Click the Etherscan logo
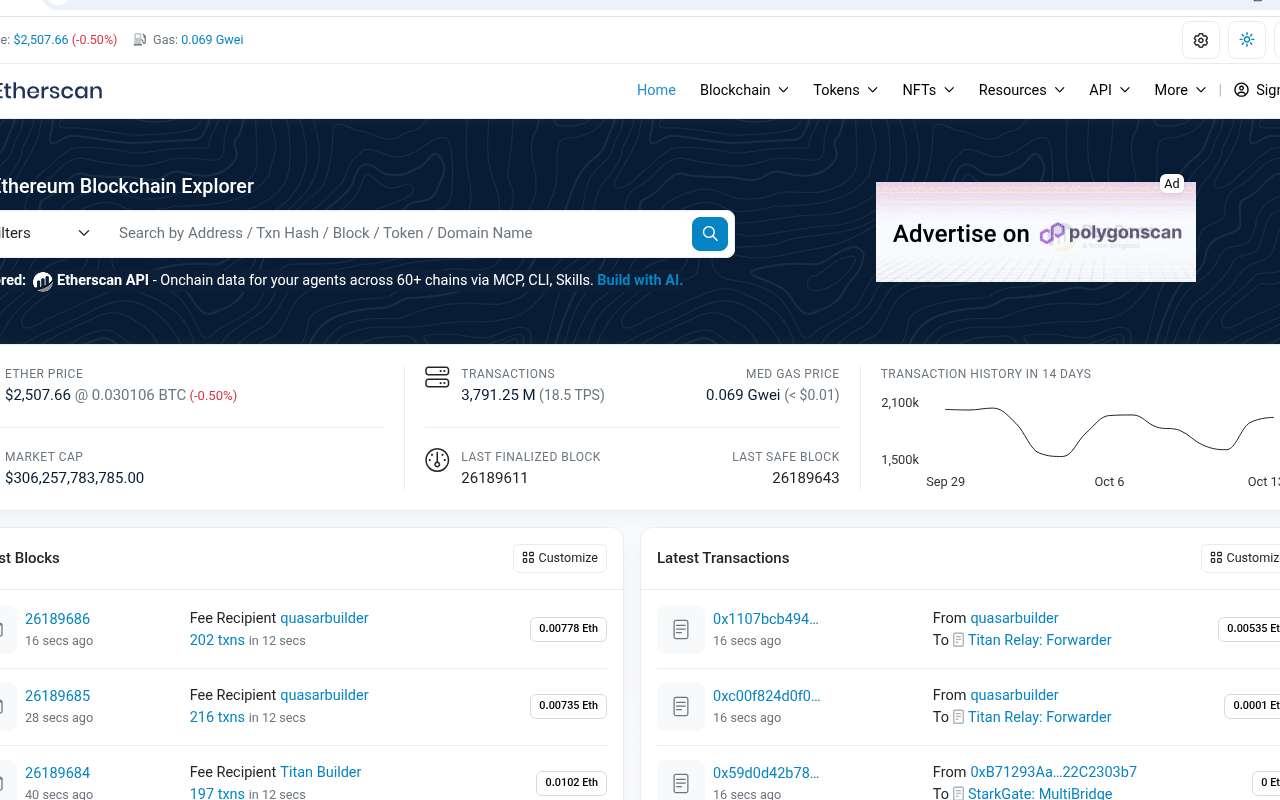The image size is (1280, 800). click(50, 90)
